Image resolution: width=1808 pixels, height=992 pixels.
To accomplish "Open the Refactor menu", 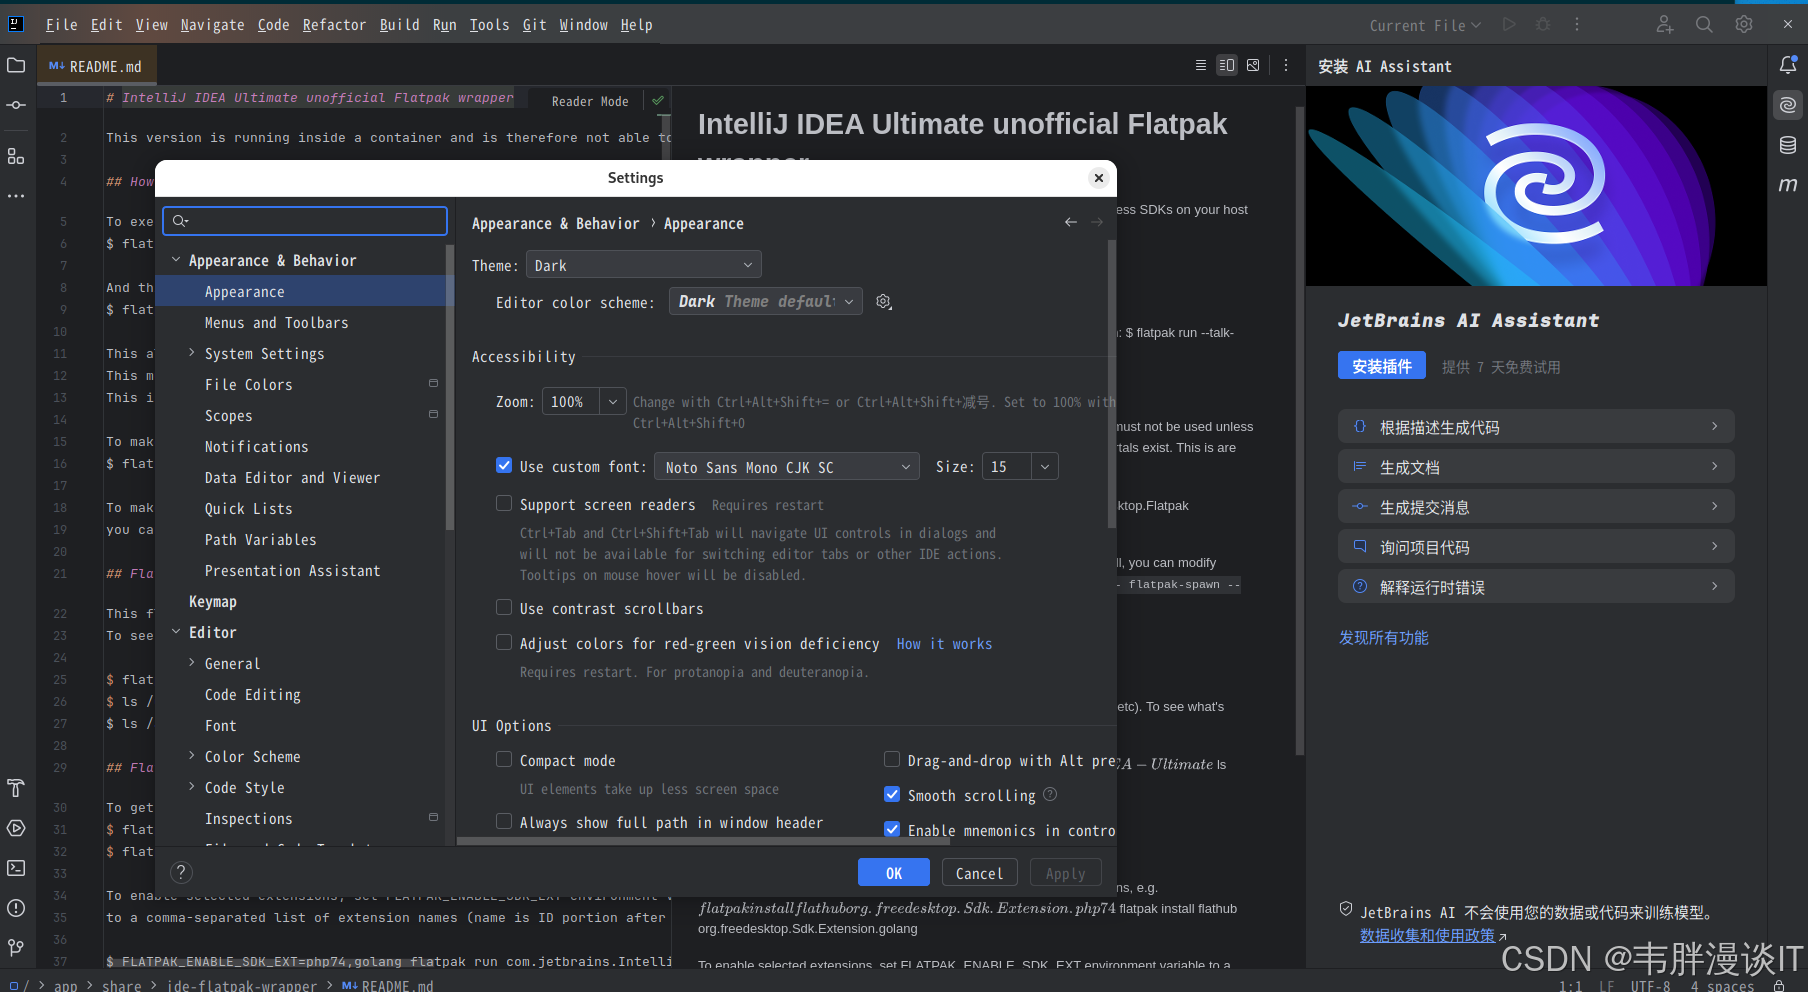I will click(x=334, y=25).
